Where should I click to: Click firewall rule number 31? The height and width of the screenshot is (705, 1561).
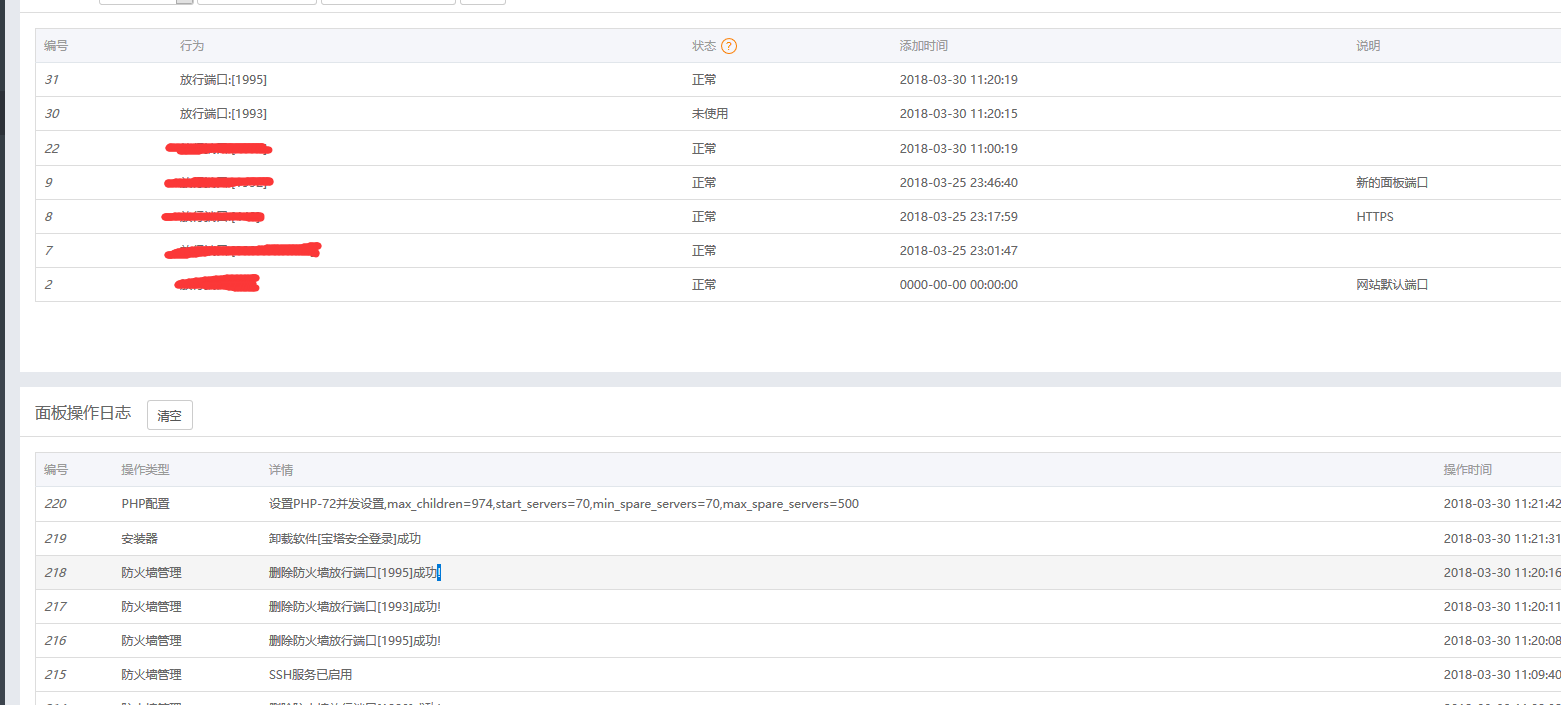pos(51,80)
